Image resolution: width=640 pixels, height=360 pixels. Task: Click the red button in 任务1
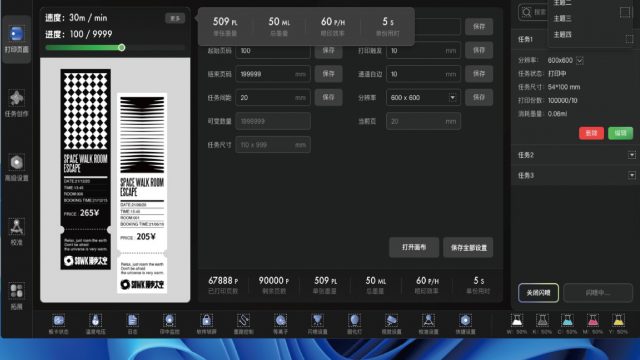point(591,133)
